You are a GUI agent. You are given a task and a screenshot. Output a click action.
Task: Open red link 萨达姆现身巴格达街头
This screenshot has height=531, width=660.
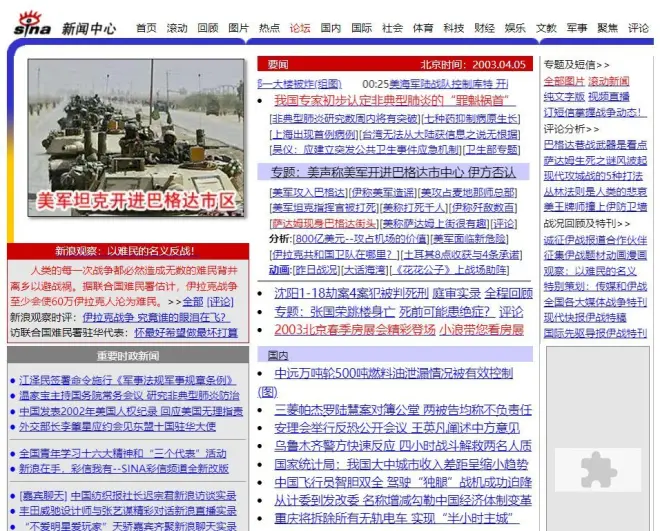tap(324, 223)
